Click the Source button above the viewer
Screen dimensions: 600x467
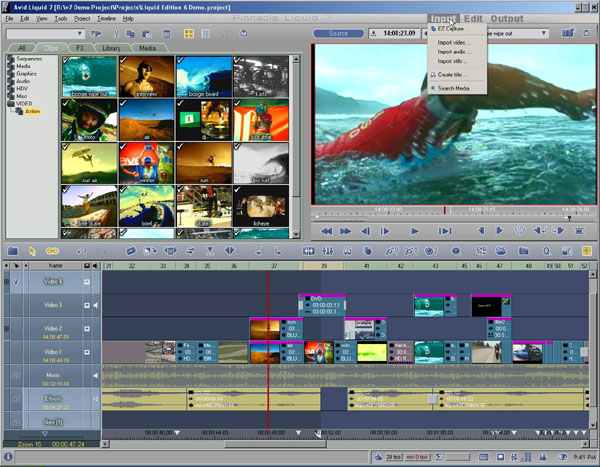tap(338, 33)
